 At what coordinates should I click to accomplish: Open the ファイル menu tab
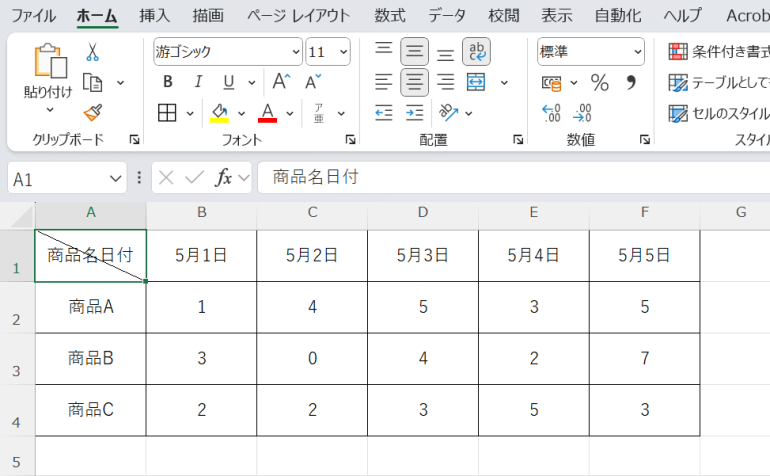pyautogui.click(x=33, y=16)
